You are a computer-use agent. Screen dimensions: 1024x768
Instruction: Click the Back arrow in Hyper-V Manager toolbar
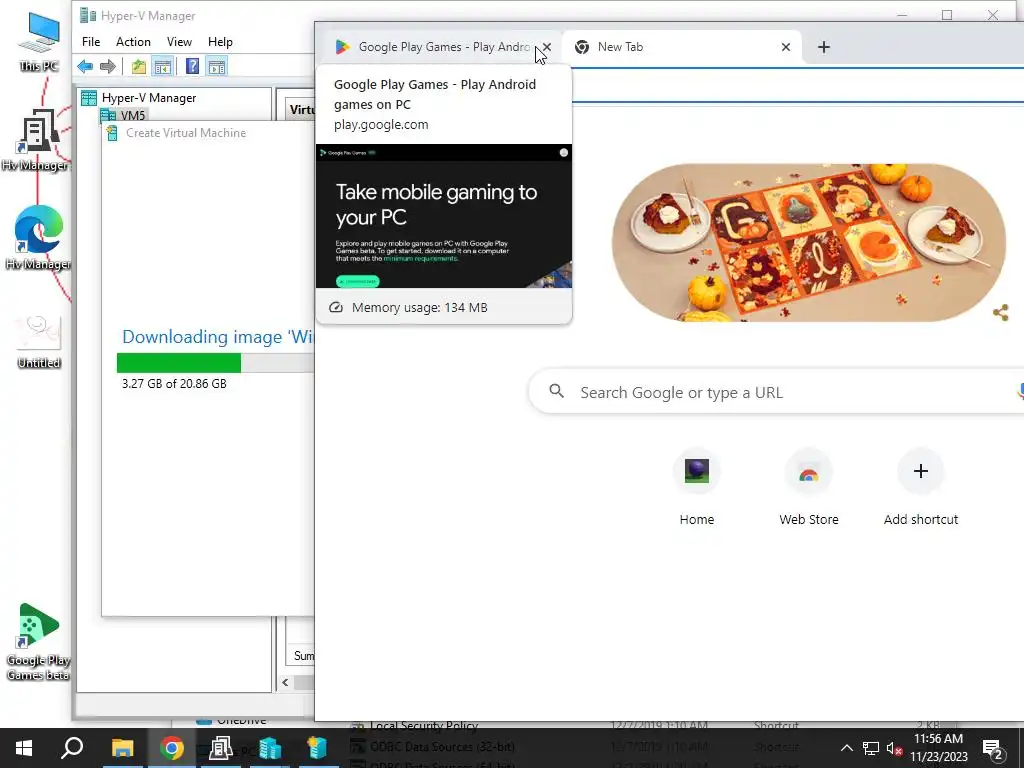pos(85,66)
